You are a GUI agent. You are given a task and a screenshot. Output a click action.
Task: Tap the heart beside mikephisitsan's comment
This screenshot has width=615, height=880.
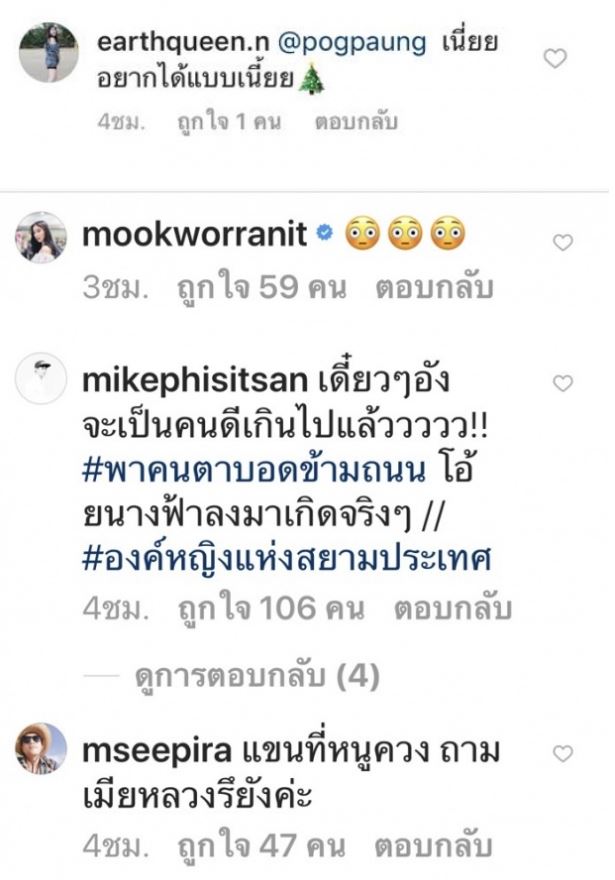(563, 383)
